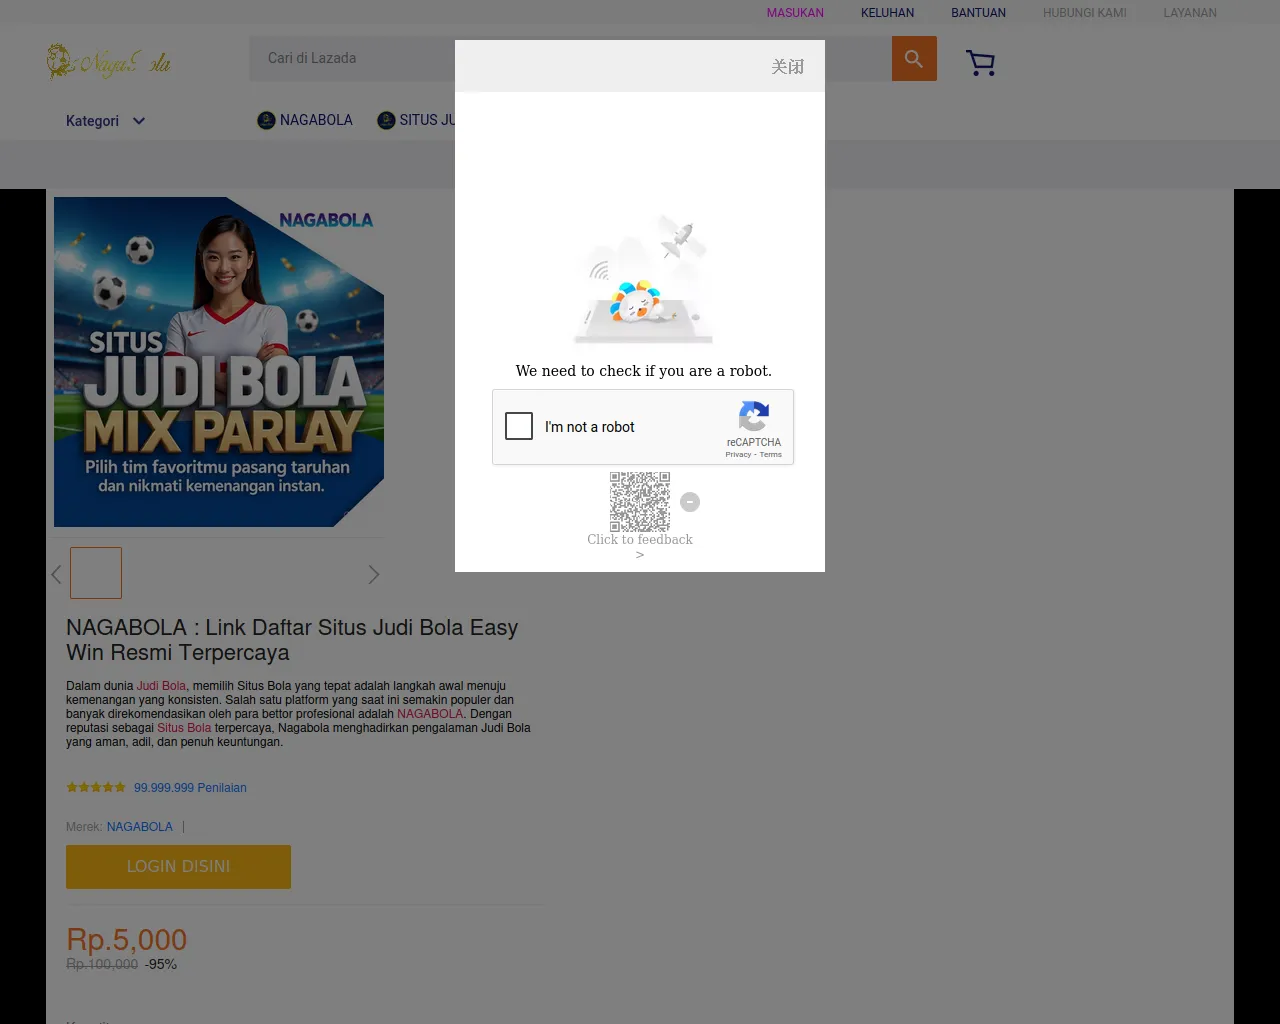Click the LOGIN DISINI button
Viewport: 1280px width, 1024px height.
point(178,867)
